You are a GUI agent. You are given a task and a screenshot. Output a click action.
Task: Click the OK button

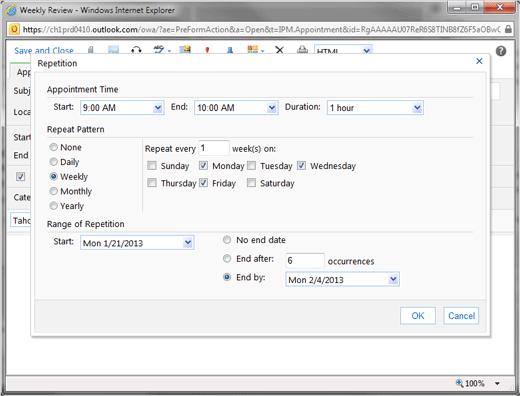pos(418,316)
